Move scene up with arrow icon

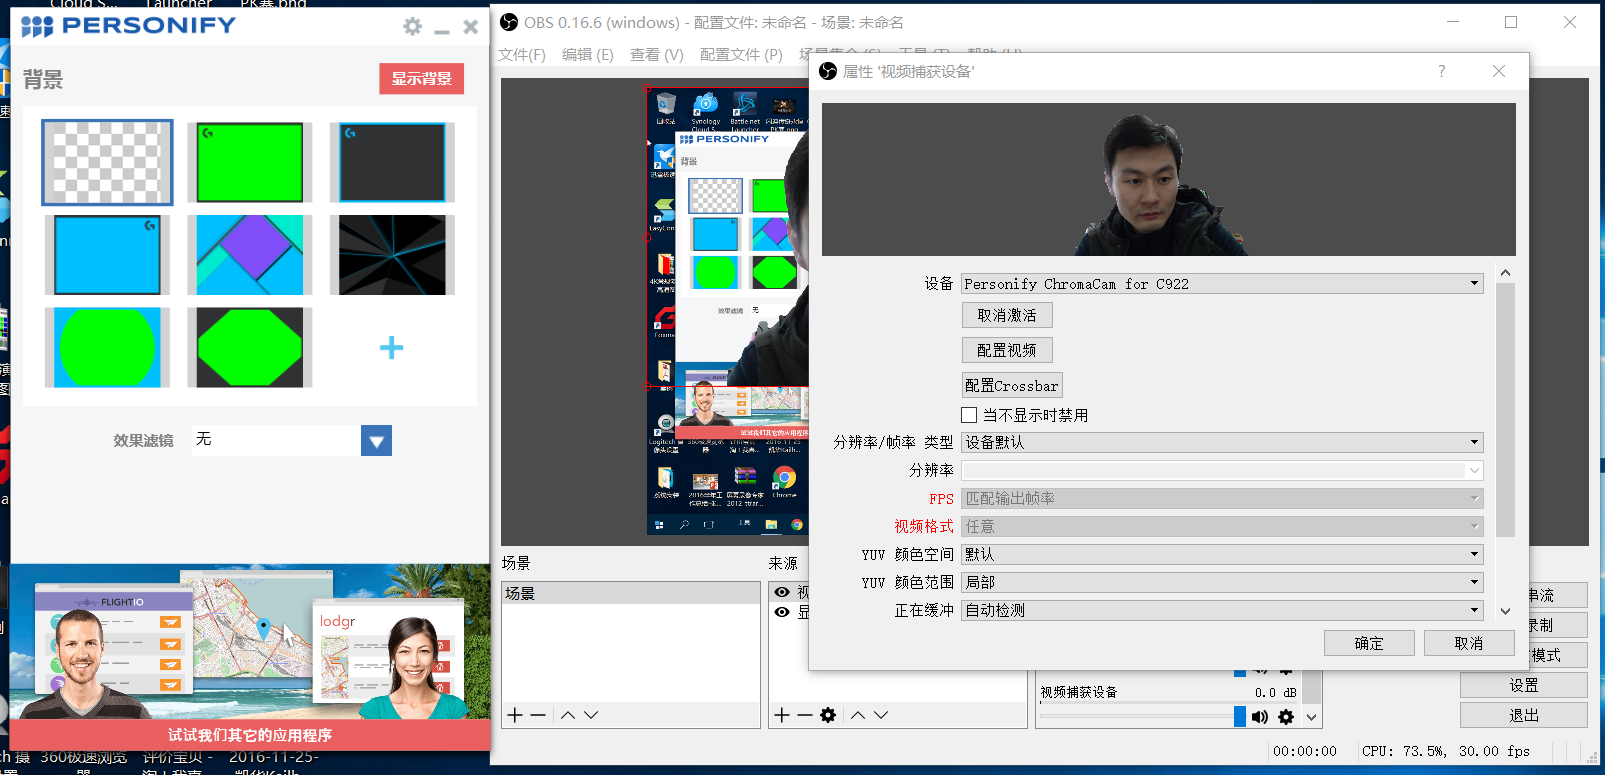(568, 715)
